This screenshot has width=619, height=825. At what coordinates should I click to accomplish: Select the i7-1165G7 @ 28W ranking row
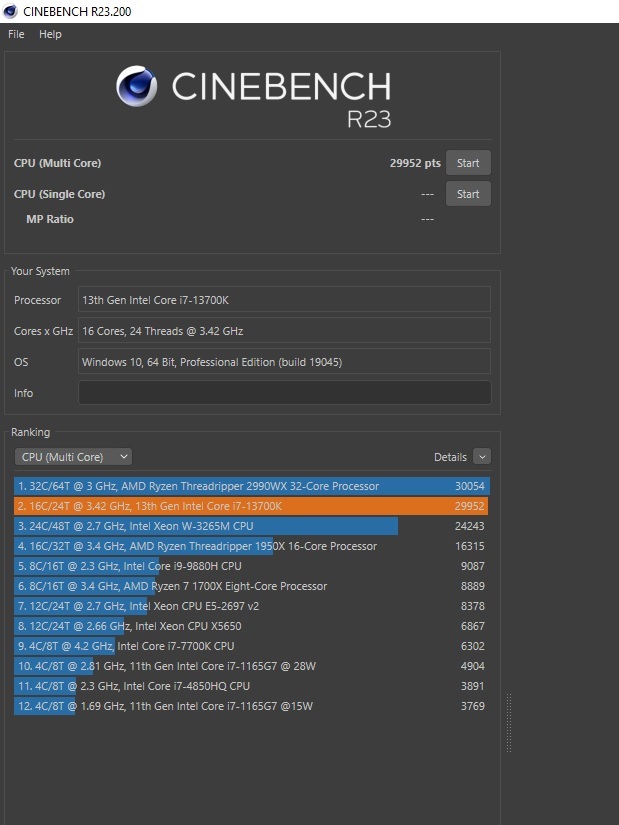tap(252, 666)
